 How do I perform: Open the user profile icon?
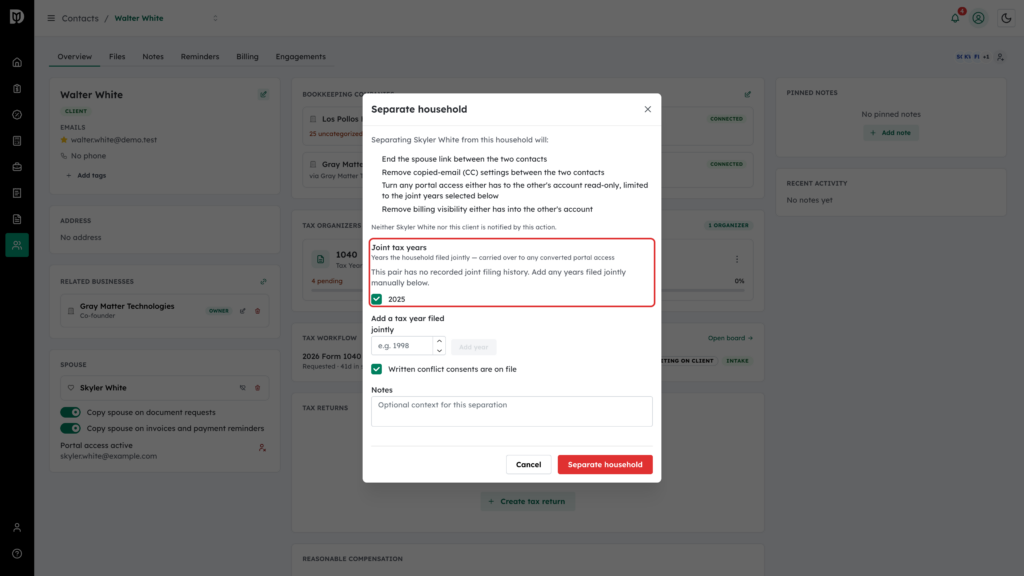click(978, 18)
